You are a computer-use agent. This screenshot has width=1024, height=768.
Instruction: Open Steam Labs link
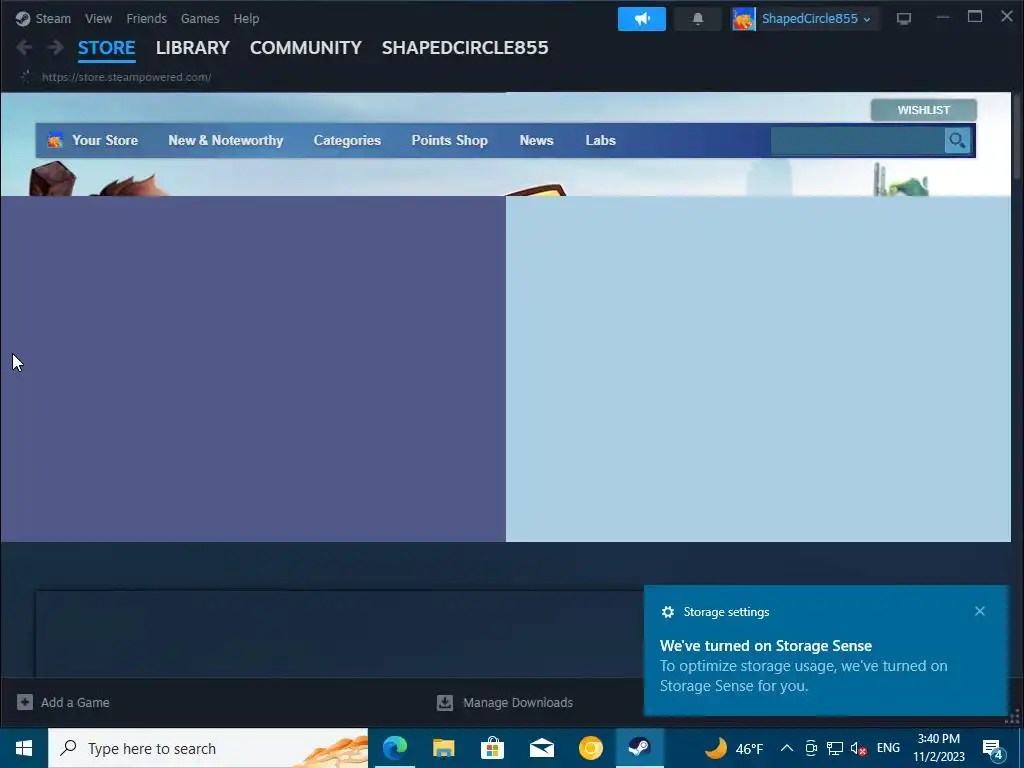(x=600, y=140)
